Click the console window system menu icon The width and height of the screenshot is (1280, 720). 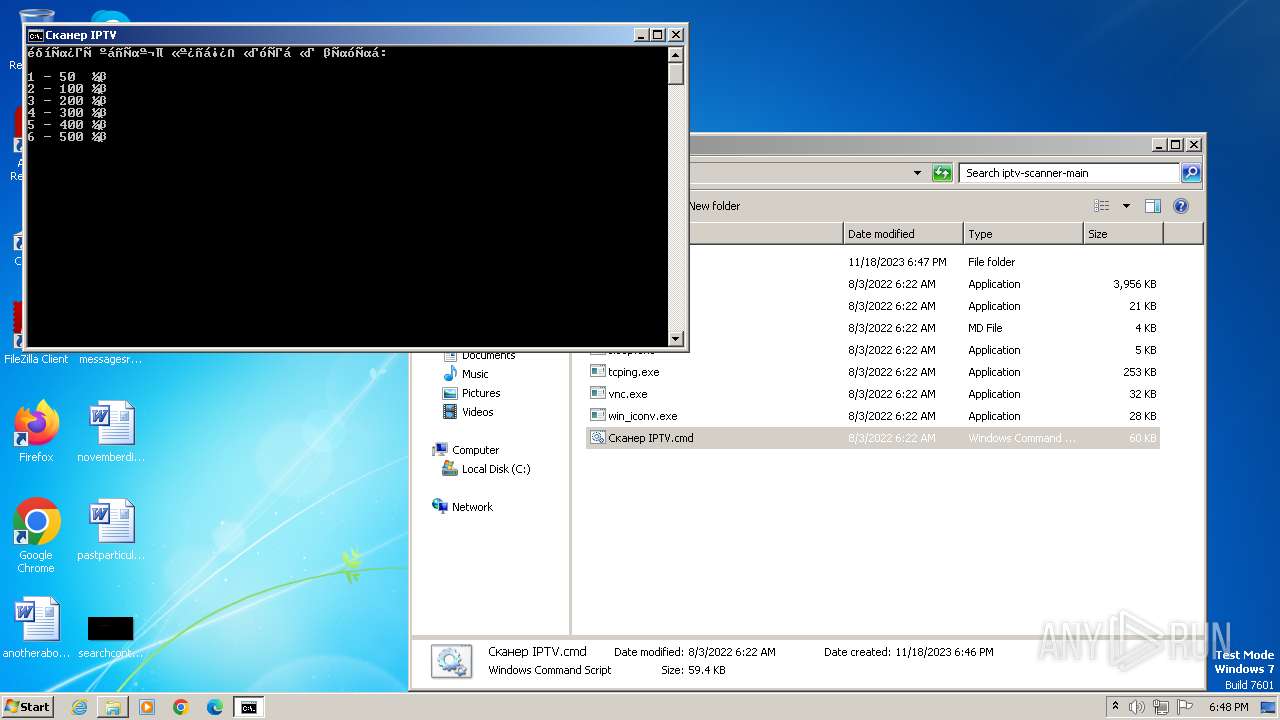(35, 35)
